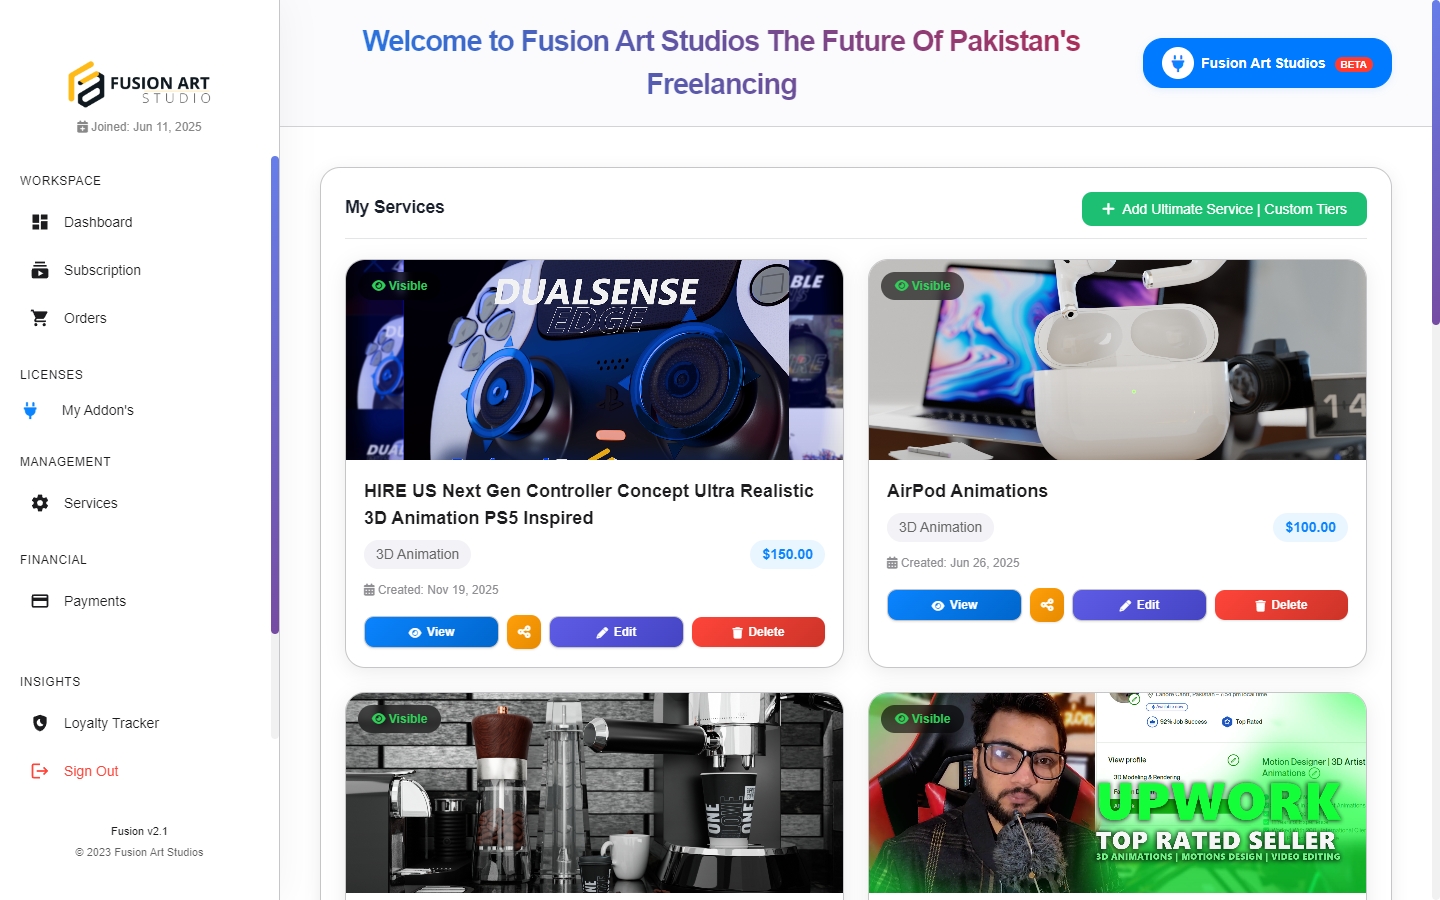Open Loyalty Tracker shield icon
1440x900 pixels.
point(40,723)
